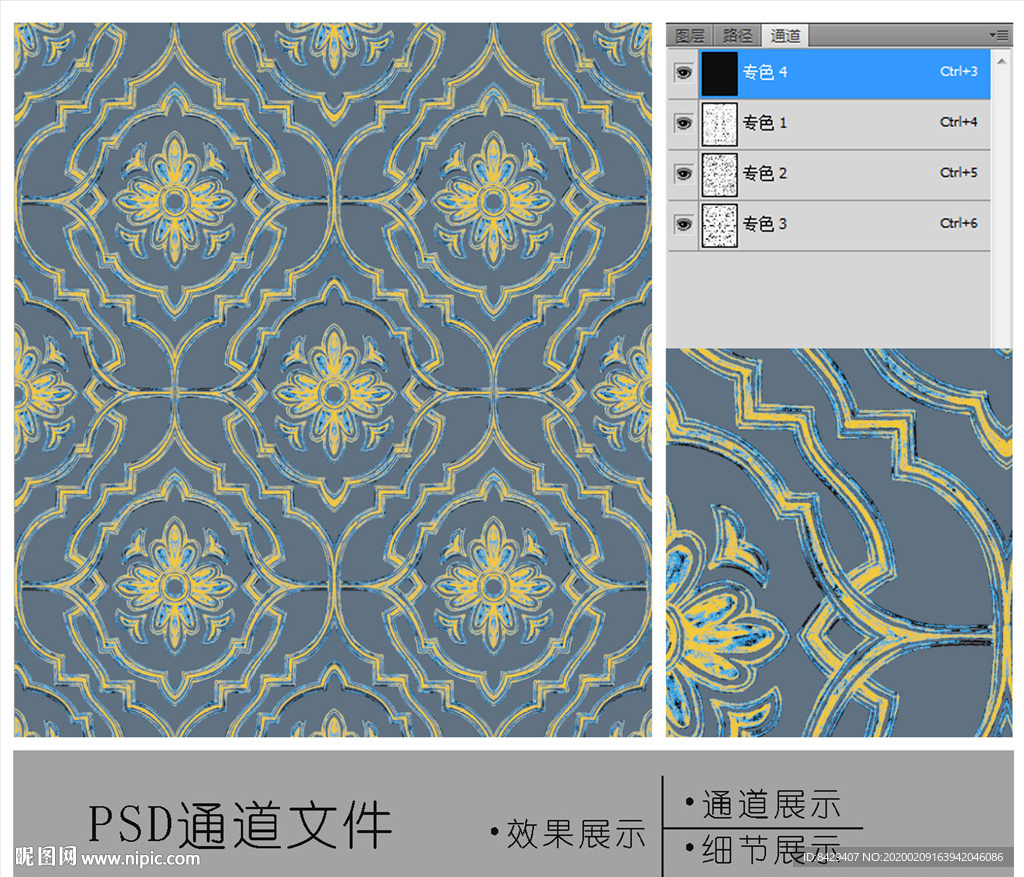Viewport: 1024px width, 877px height.
Task: Toggle visibility of 专色 2 channel
Action: point(683,174)
